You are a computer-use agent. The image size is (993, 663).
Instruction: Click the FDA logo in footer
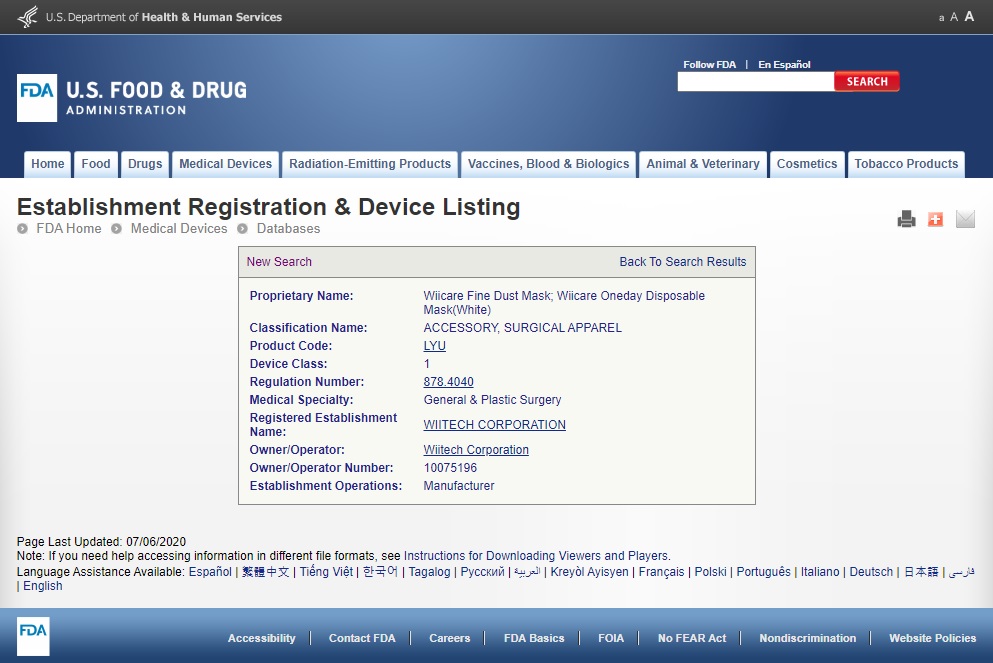click(x=33, y=637)
